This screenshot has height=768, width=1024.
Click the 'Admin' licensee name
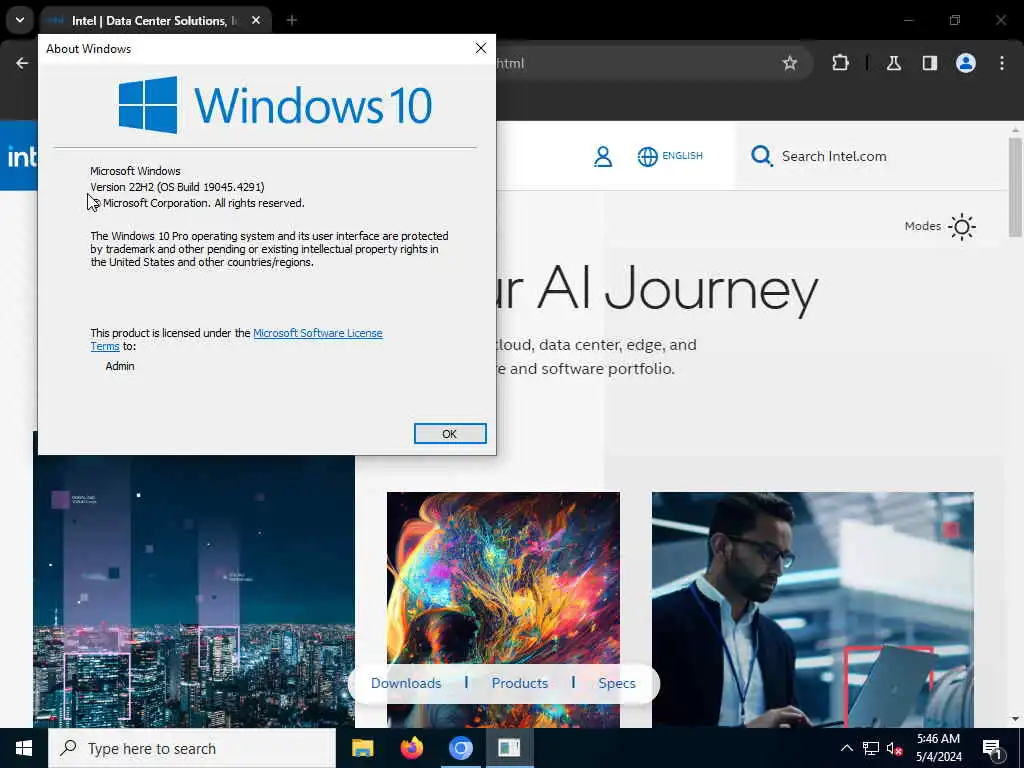click(120, 366)
